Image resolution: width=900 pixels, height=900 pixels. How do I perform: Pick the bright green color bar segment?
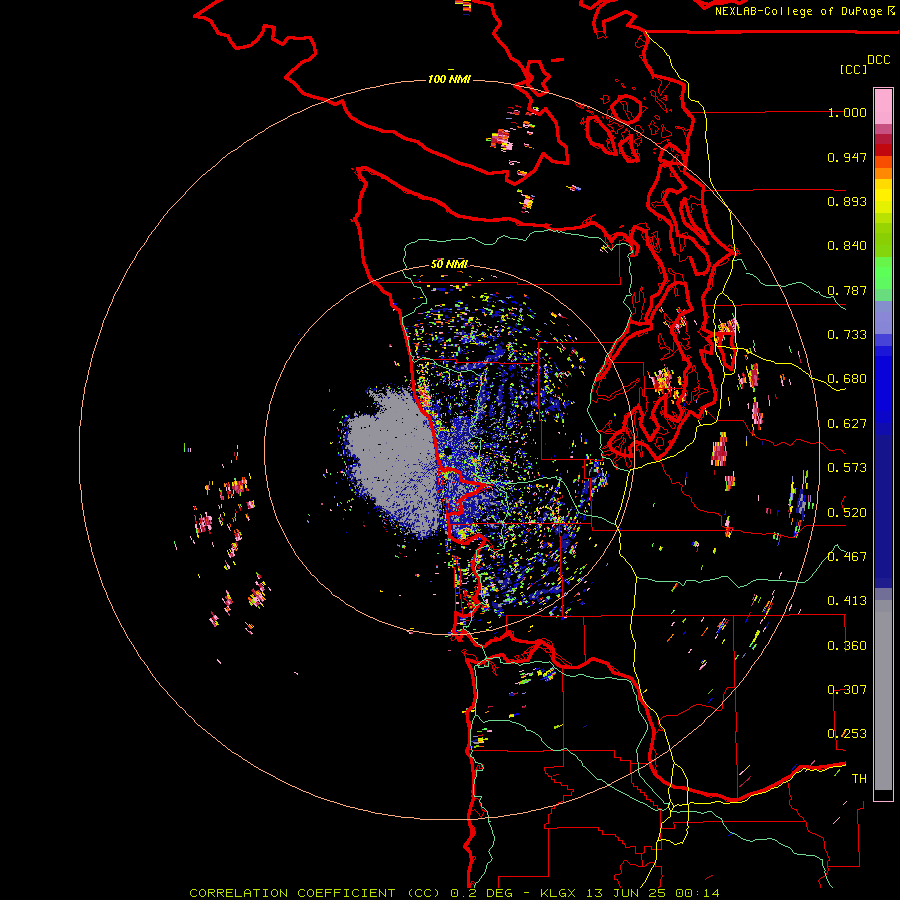point(883,273)
